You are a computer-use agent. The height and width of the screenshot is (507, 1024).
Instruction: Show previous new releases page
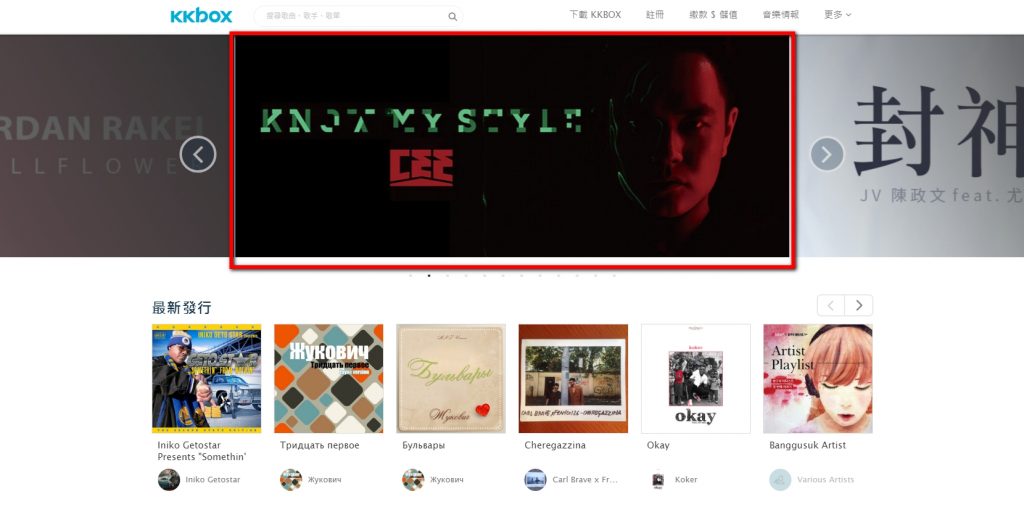coord(831,305)
